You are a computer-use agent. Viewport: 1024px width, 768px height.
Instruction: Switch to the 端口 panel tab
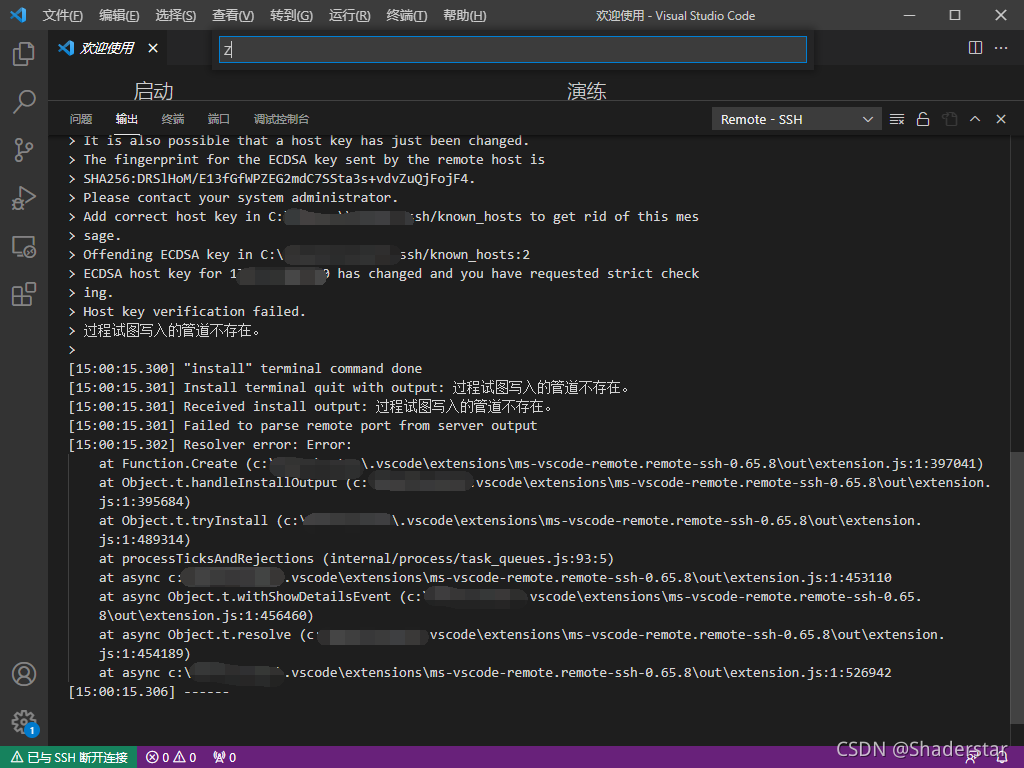click(x=218, y=119)
